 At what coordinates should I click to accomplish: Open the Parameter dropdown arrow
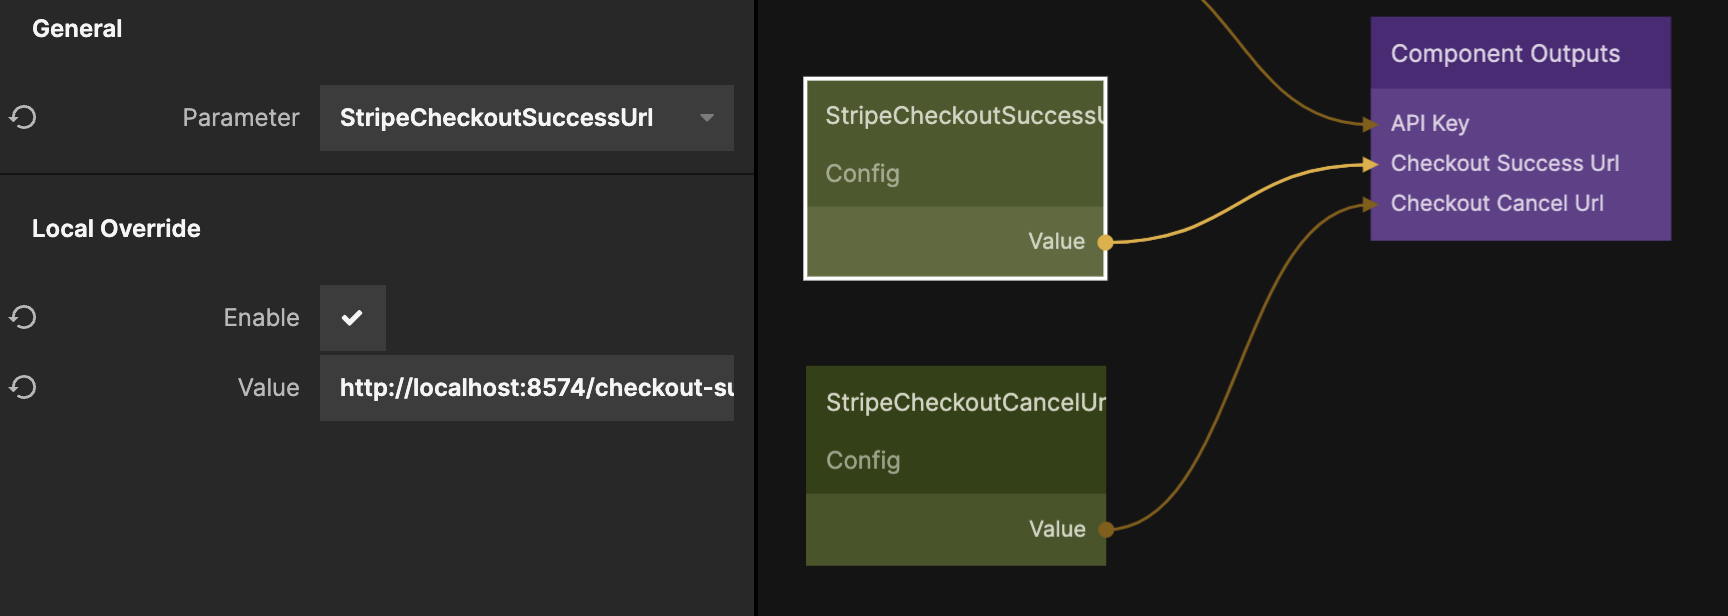click(x=707, y=118)
